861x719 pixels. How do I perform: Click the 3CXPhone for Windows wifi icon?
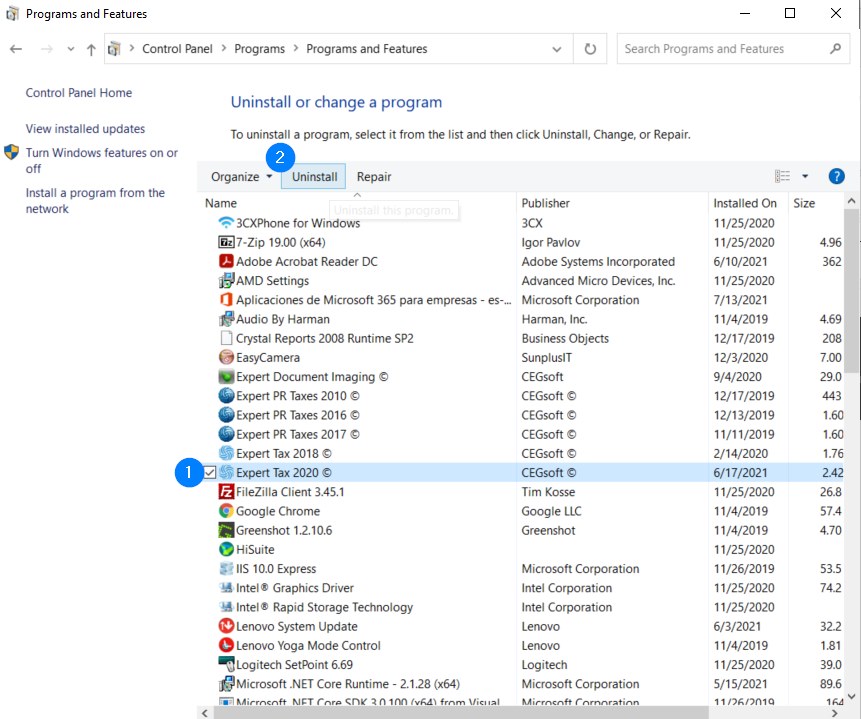[x=226, y=223]
